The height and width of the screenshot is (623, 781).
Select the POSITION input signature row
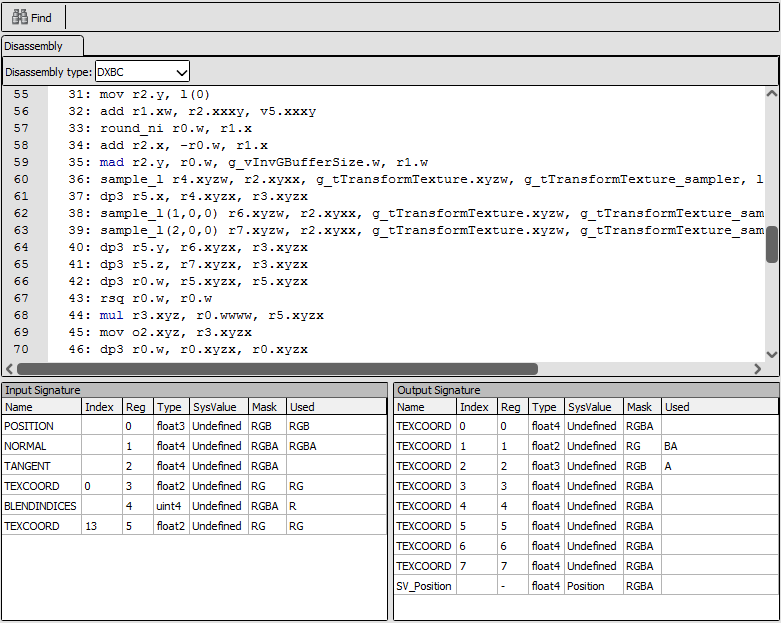click(x=194, y=426)
